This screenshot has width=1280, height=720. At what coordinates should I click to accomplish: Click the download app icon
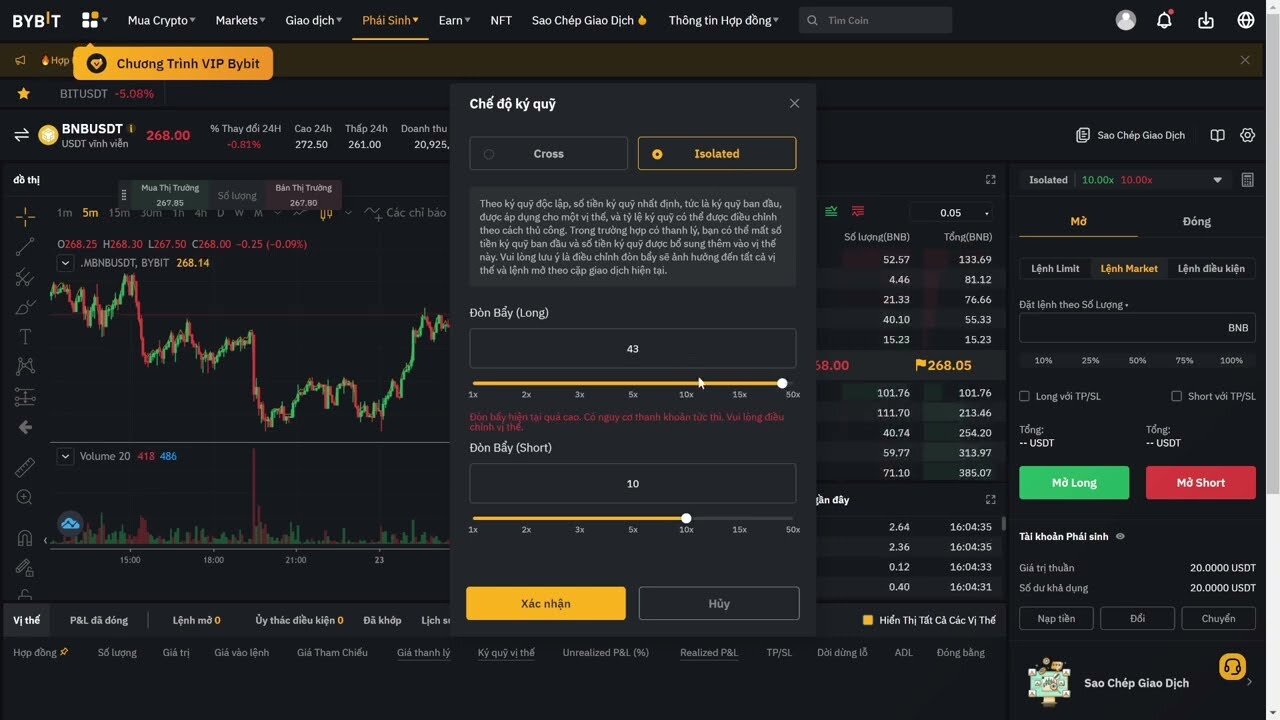1206,20
